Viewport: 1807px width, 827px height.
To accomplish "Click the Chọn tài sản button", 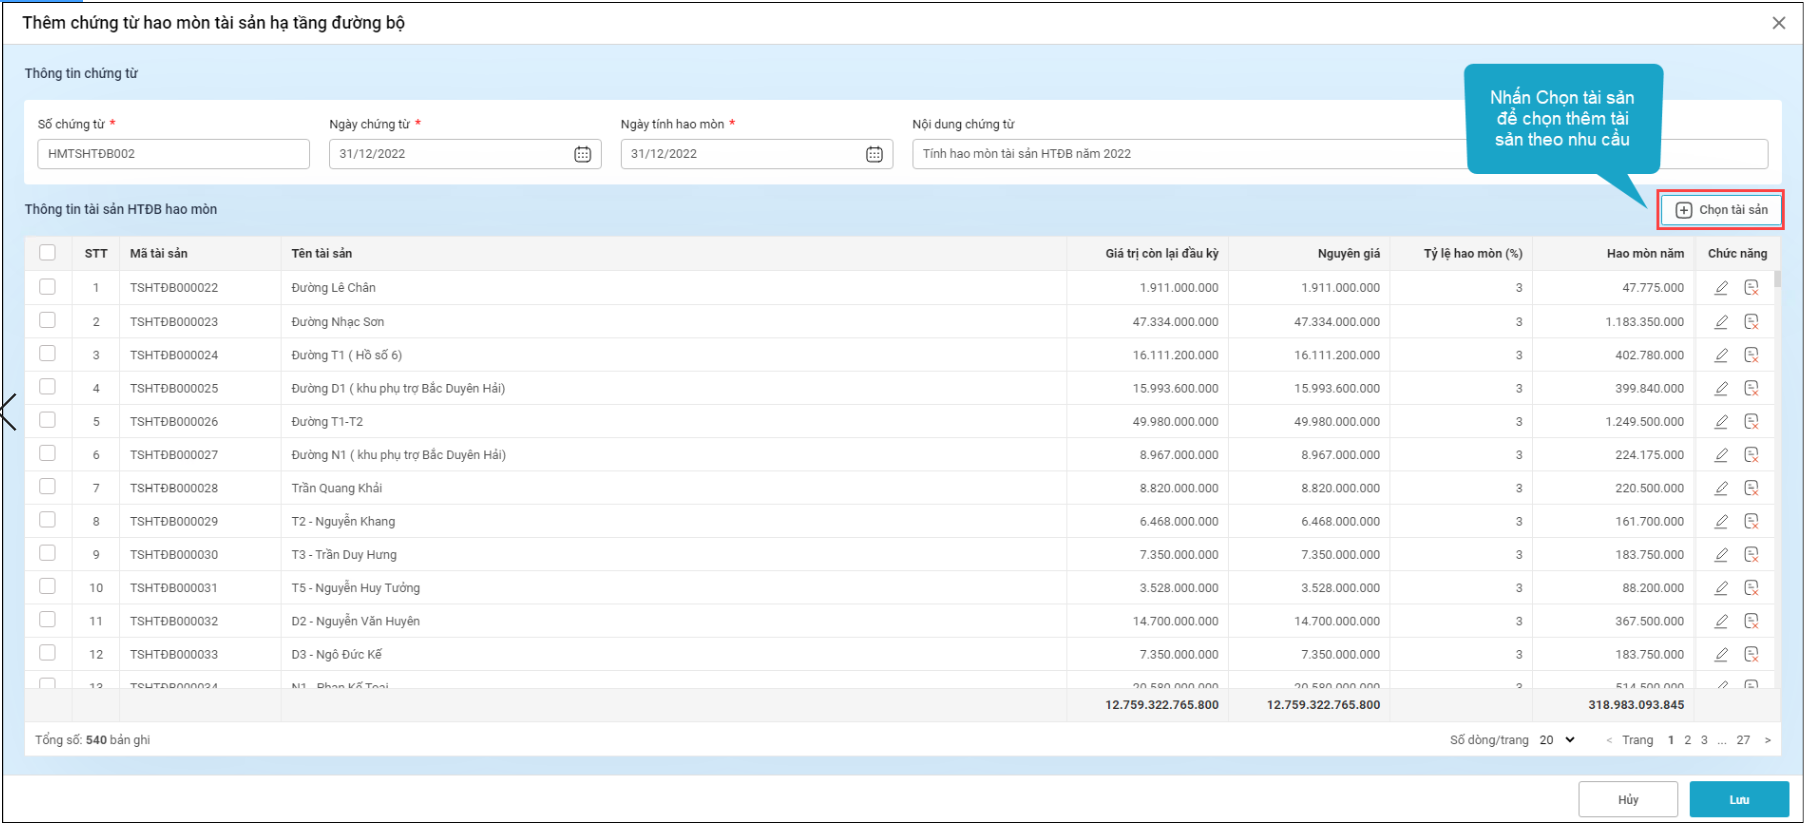I will 1721,210.
